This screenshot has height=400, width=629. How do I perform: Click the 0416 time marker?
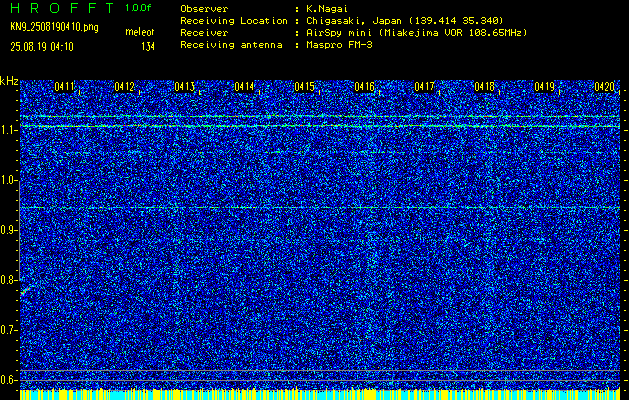(x=365, y=87)
